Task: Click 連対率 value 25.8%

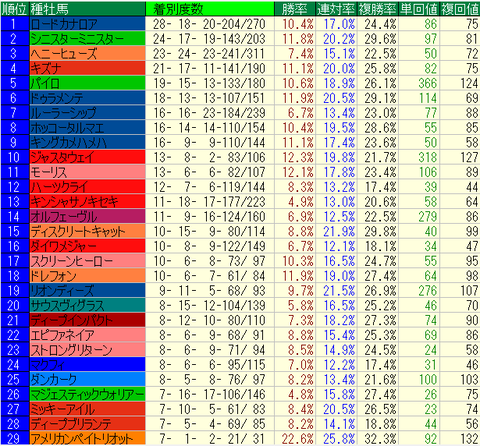Action: (x=339, y=438)
